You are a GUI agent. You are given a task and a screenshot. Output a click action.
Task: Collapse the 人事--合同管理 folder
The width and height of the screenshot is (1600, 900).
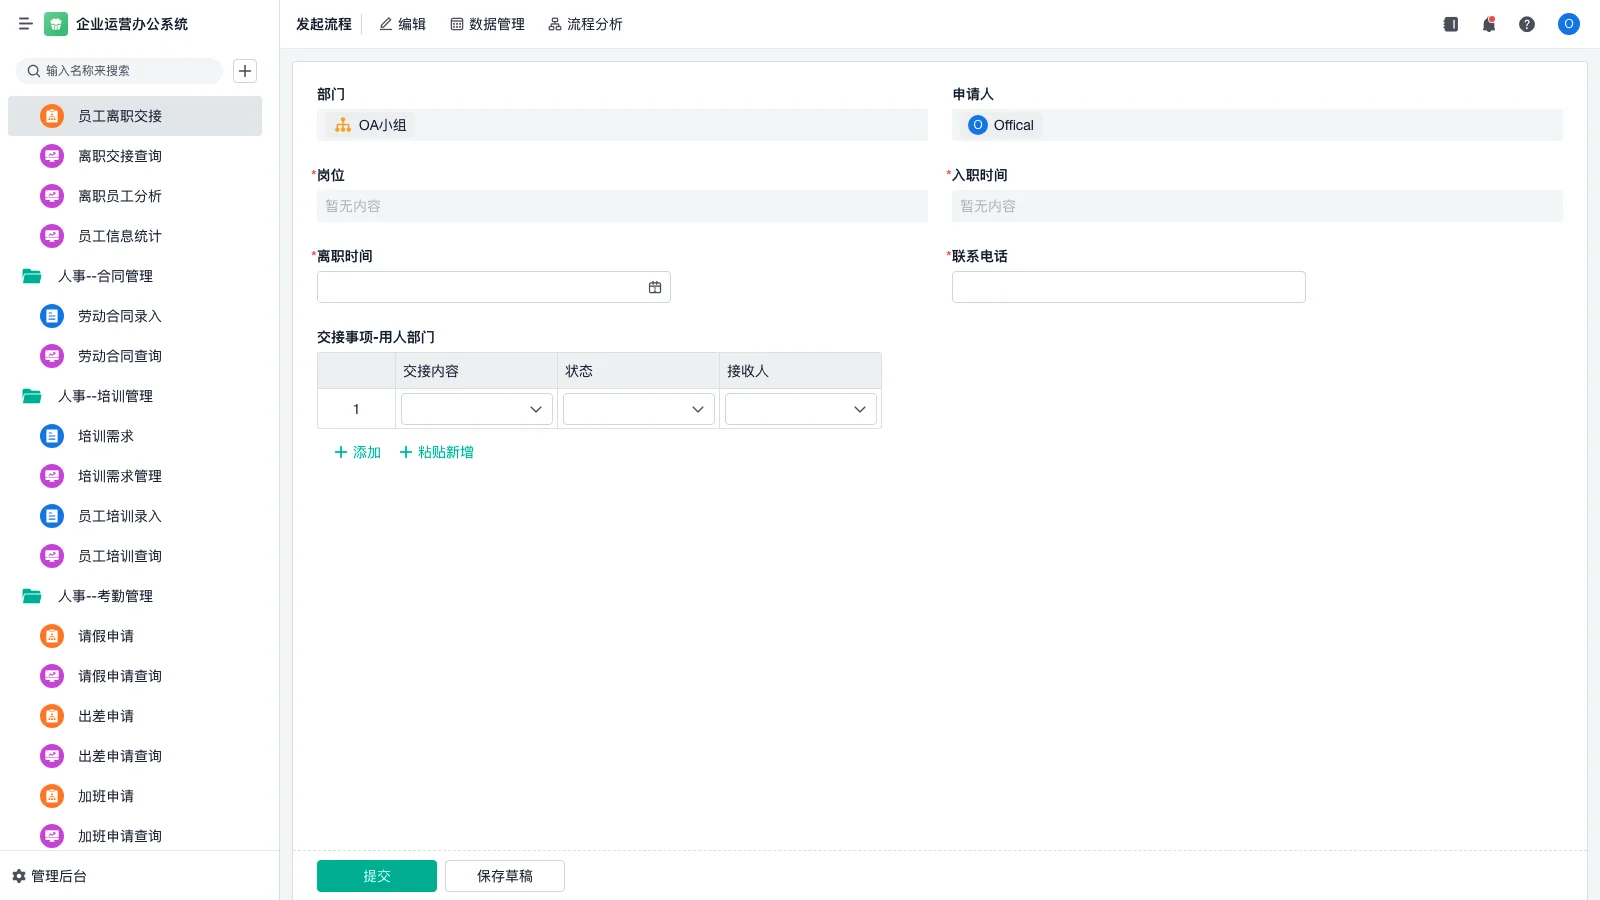coord(32,276)
